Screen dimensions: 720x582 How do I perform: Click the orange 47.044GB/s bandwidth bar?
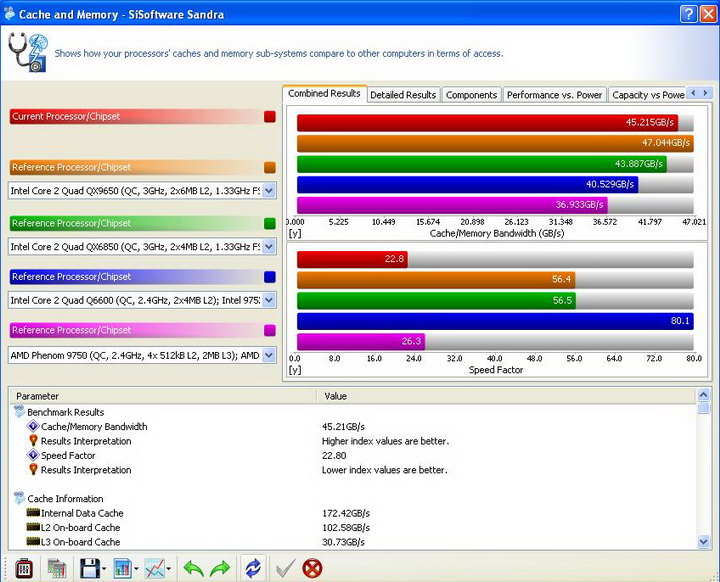click(495, 143)
